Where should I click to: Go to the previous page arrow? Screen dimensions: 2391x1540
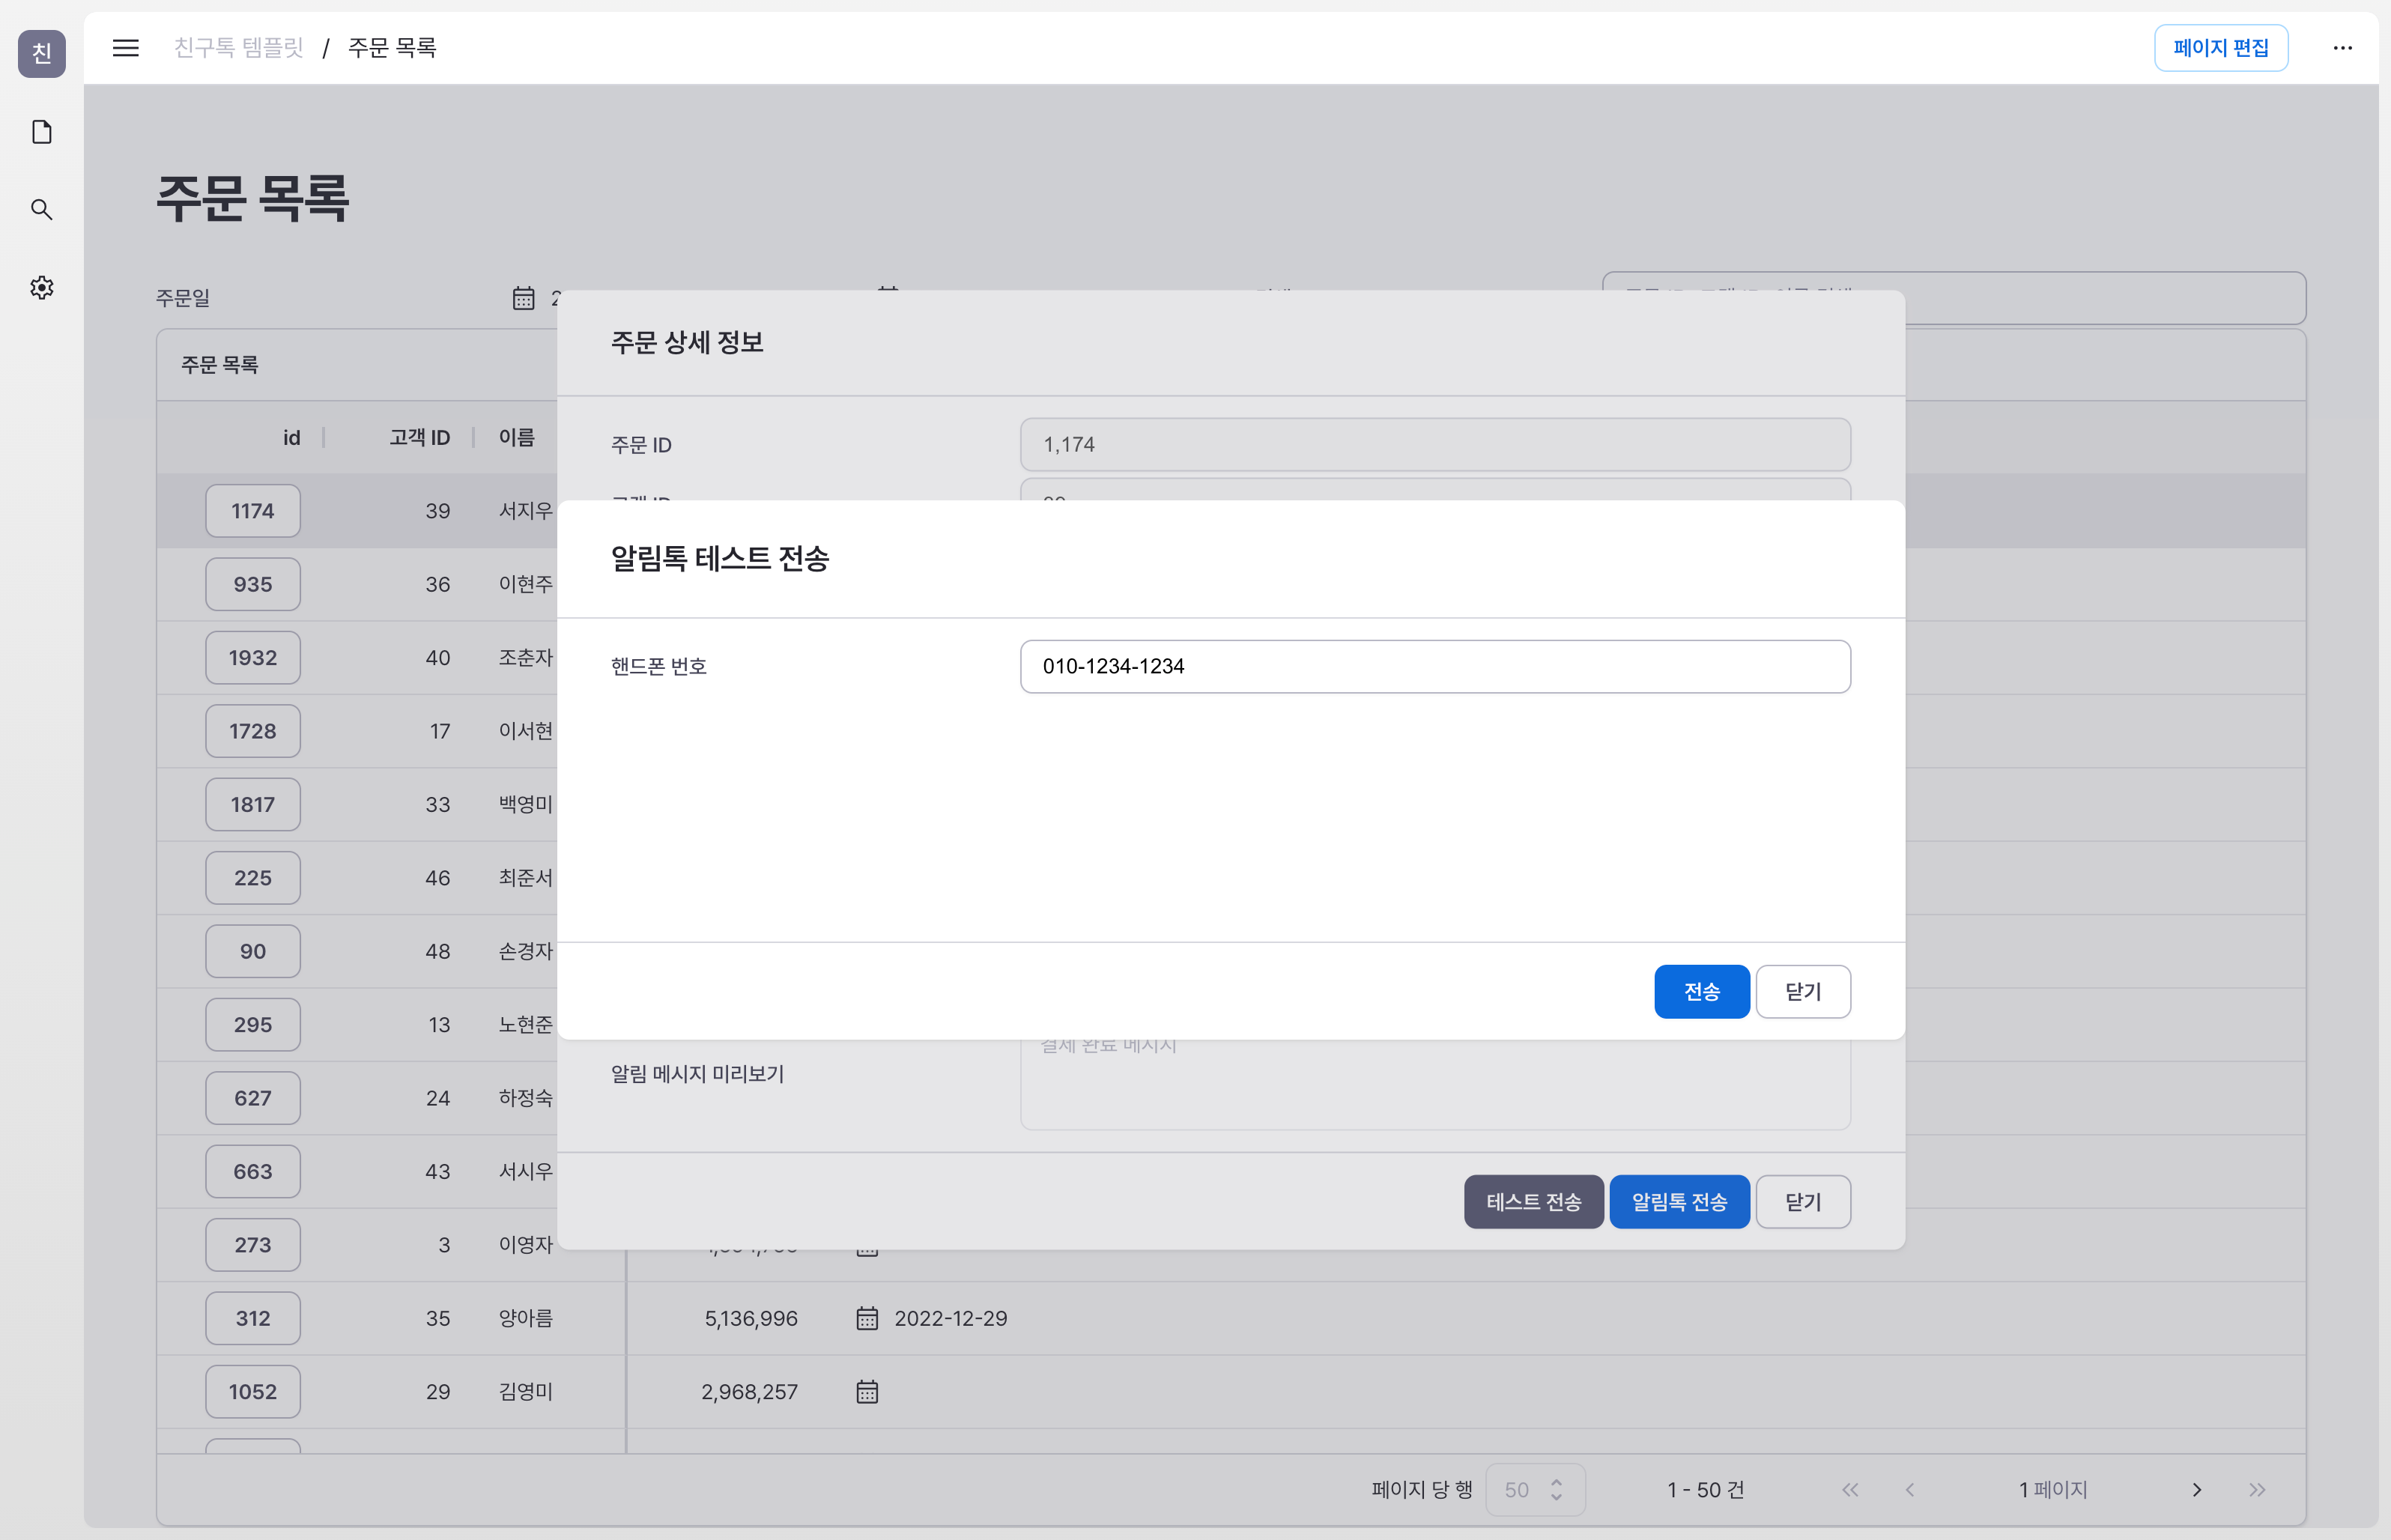(x=1910, y=1490)
